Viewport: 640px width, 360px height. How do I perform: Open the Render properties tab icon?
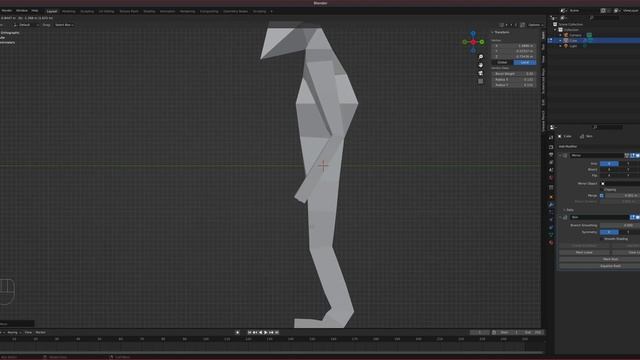pos(551,147)
